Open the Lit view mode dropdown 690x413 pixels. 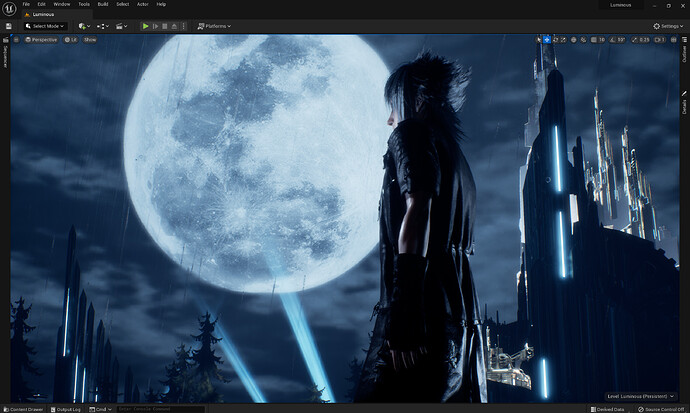click(x=71, y=40)
